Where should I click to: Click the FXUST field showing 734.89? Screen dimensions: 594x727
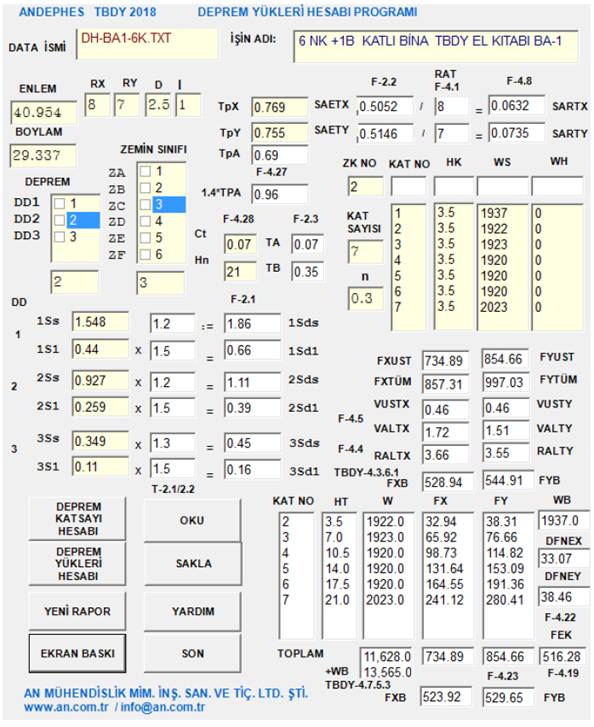tap(445, 360)
